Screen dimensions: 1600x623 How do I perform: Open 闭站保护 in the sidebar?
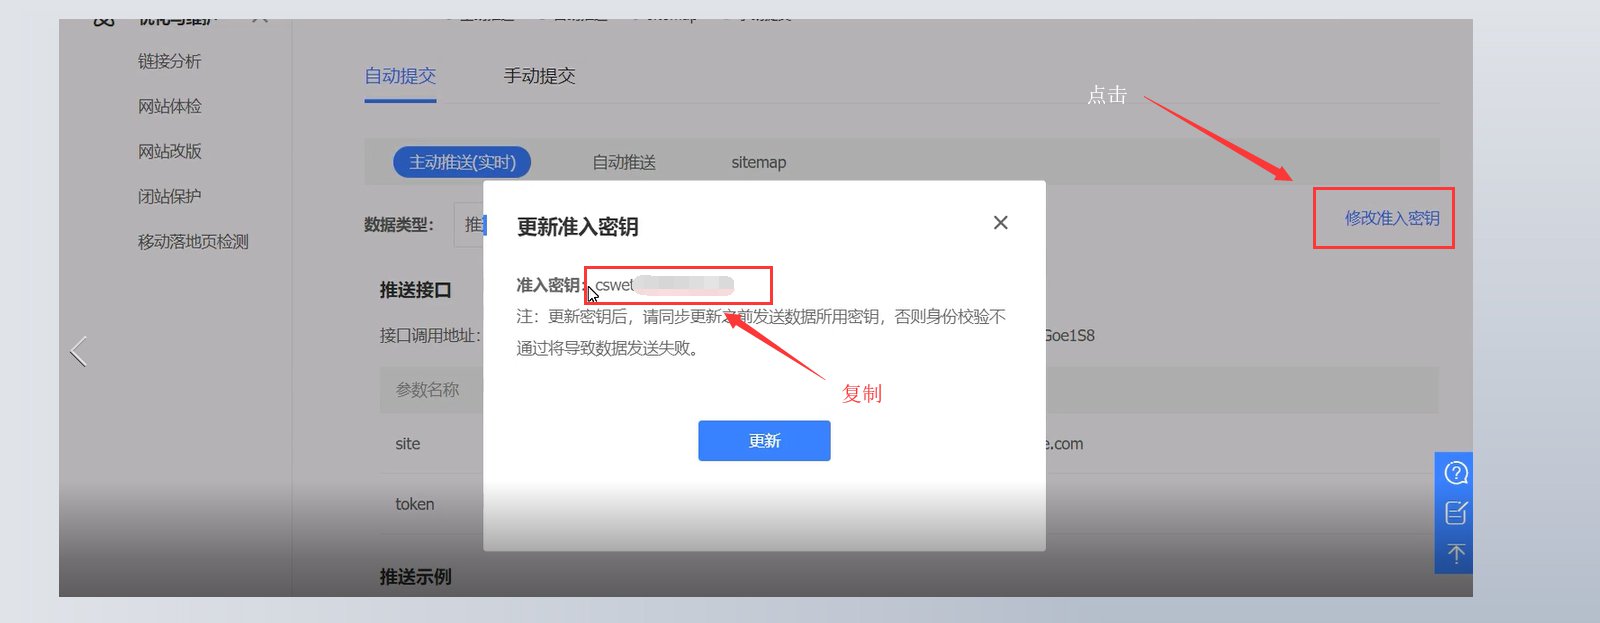[x=170, y=196]
